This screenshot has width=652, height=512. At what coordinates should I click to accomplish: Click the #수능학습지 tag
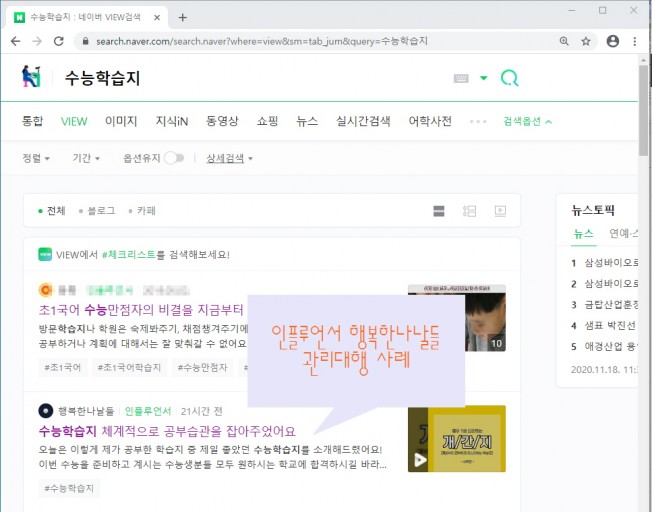click(69, 488)
